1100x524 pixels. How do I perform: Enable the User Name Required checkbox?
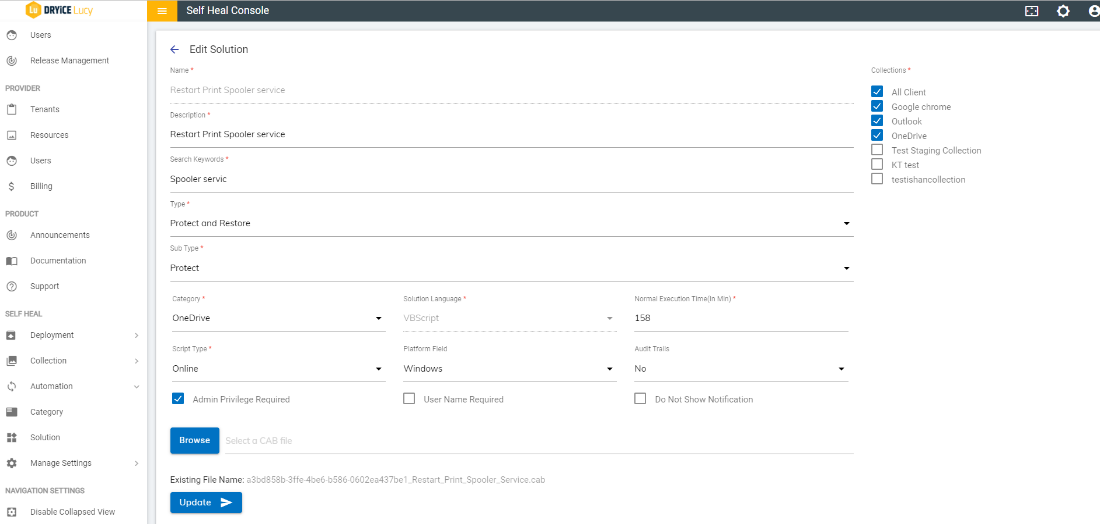click(x=409, y=399)
